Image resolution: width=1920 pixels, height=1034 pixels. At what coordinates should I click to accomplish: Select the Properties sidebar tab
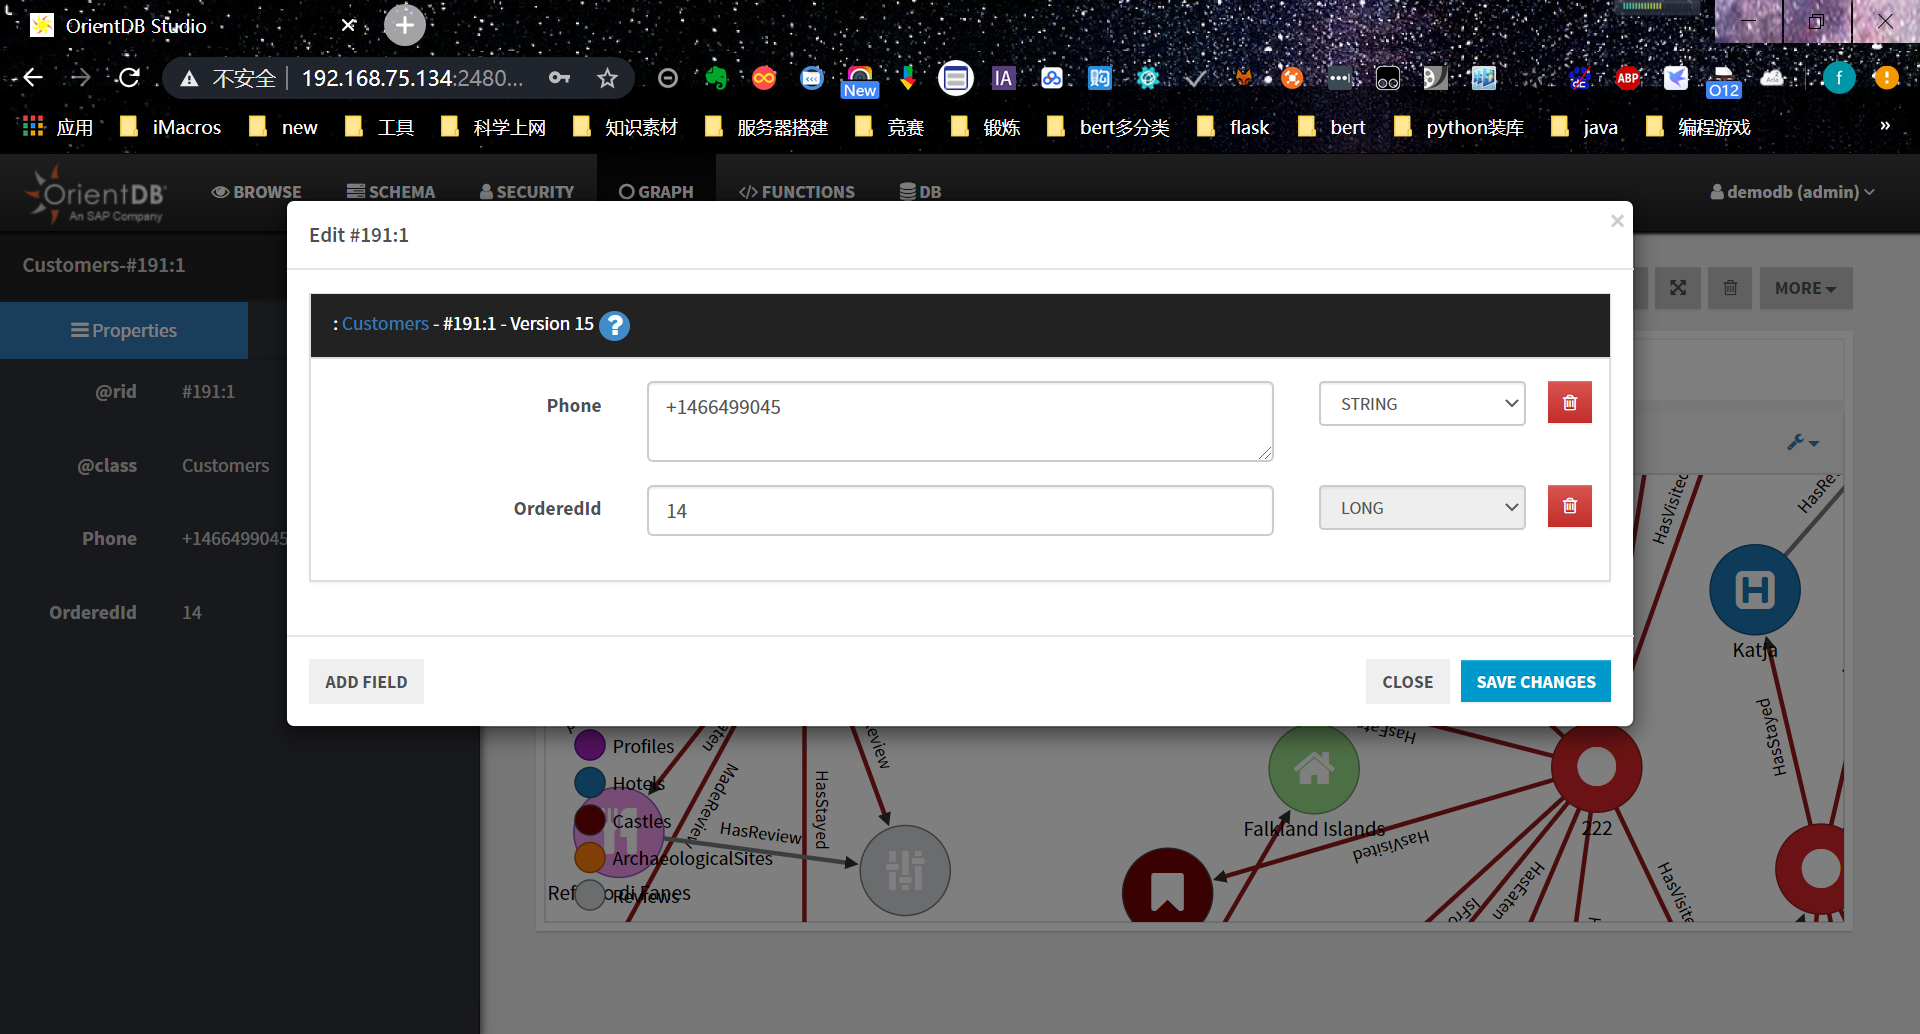124,330
